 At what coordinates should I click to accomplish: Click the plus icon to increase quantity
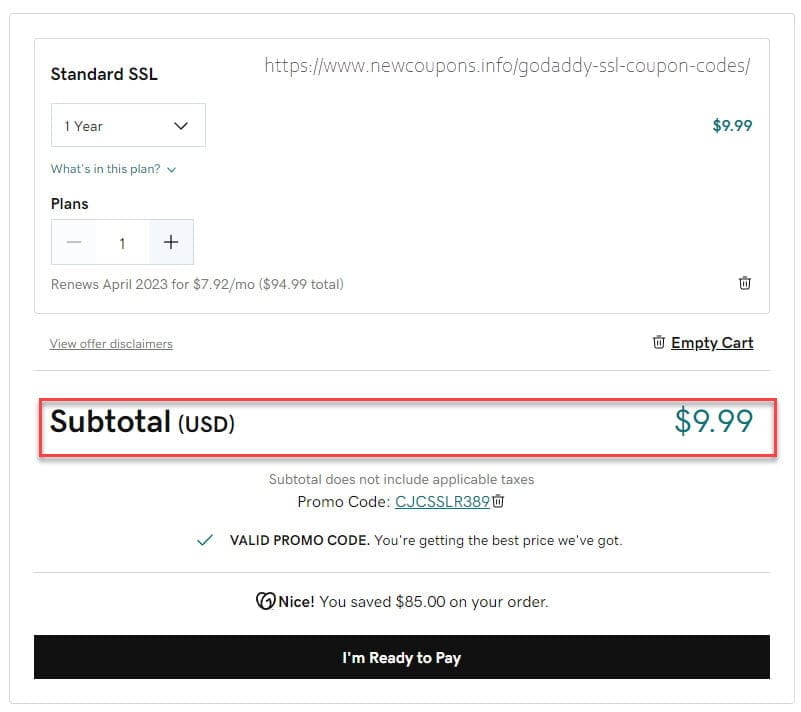point(170,242)
